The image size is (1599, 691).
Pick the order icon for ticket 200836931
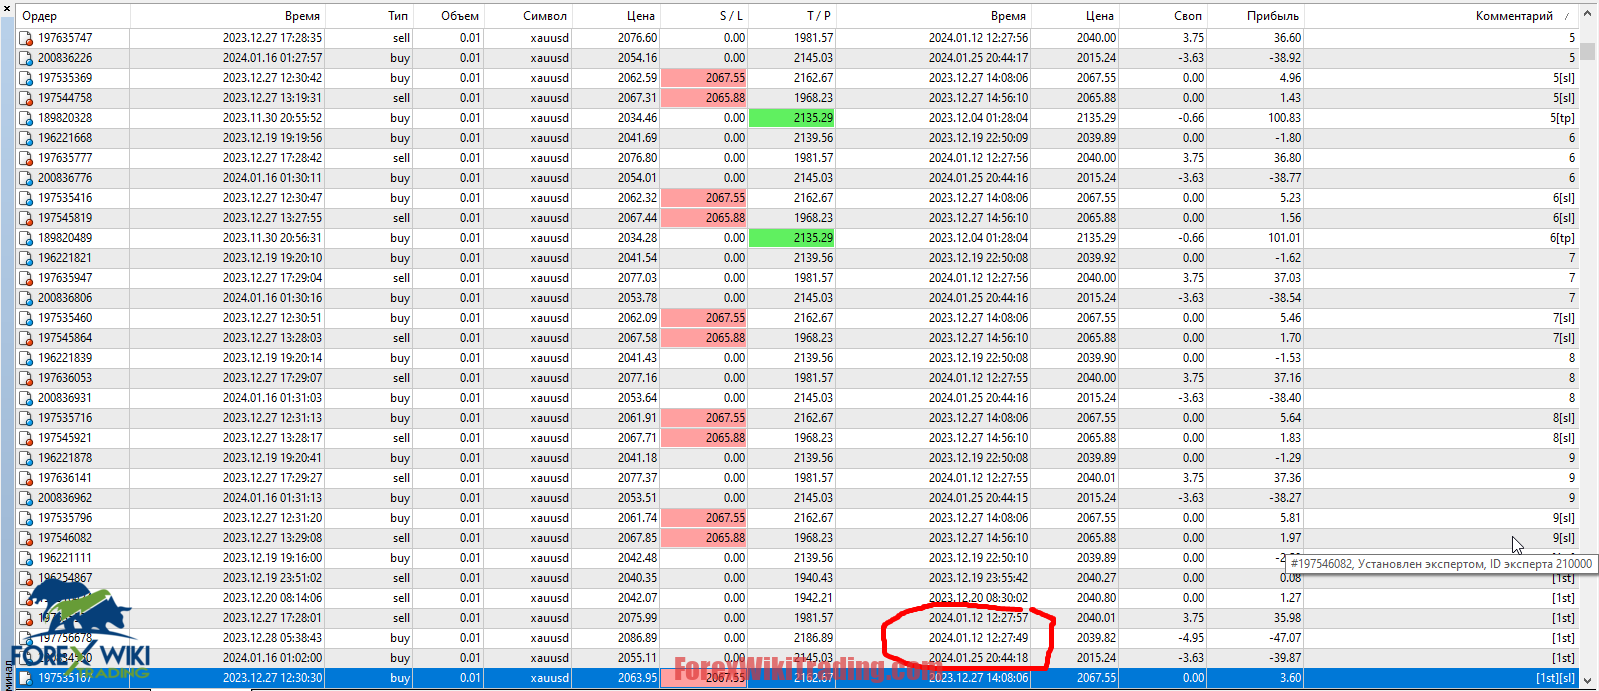click(x=26, y=398)
